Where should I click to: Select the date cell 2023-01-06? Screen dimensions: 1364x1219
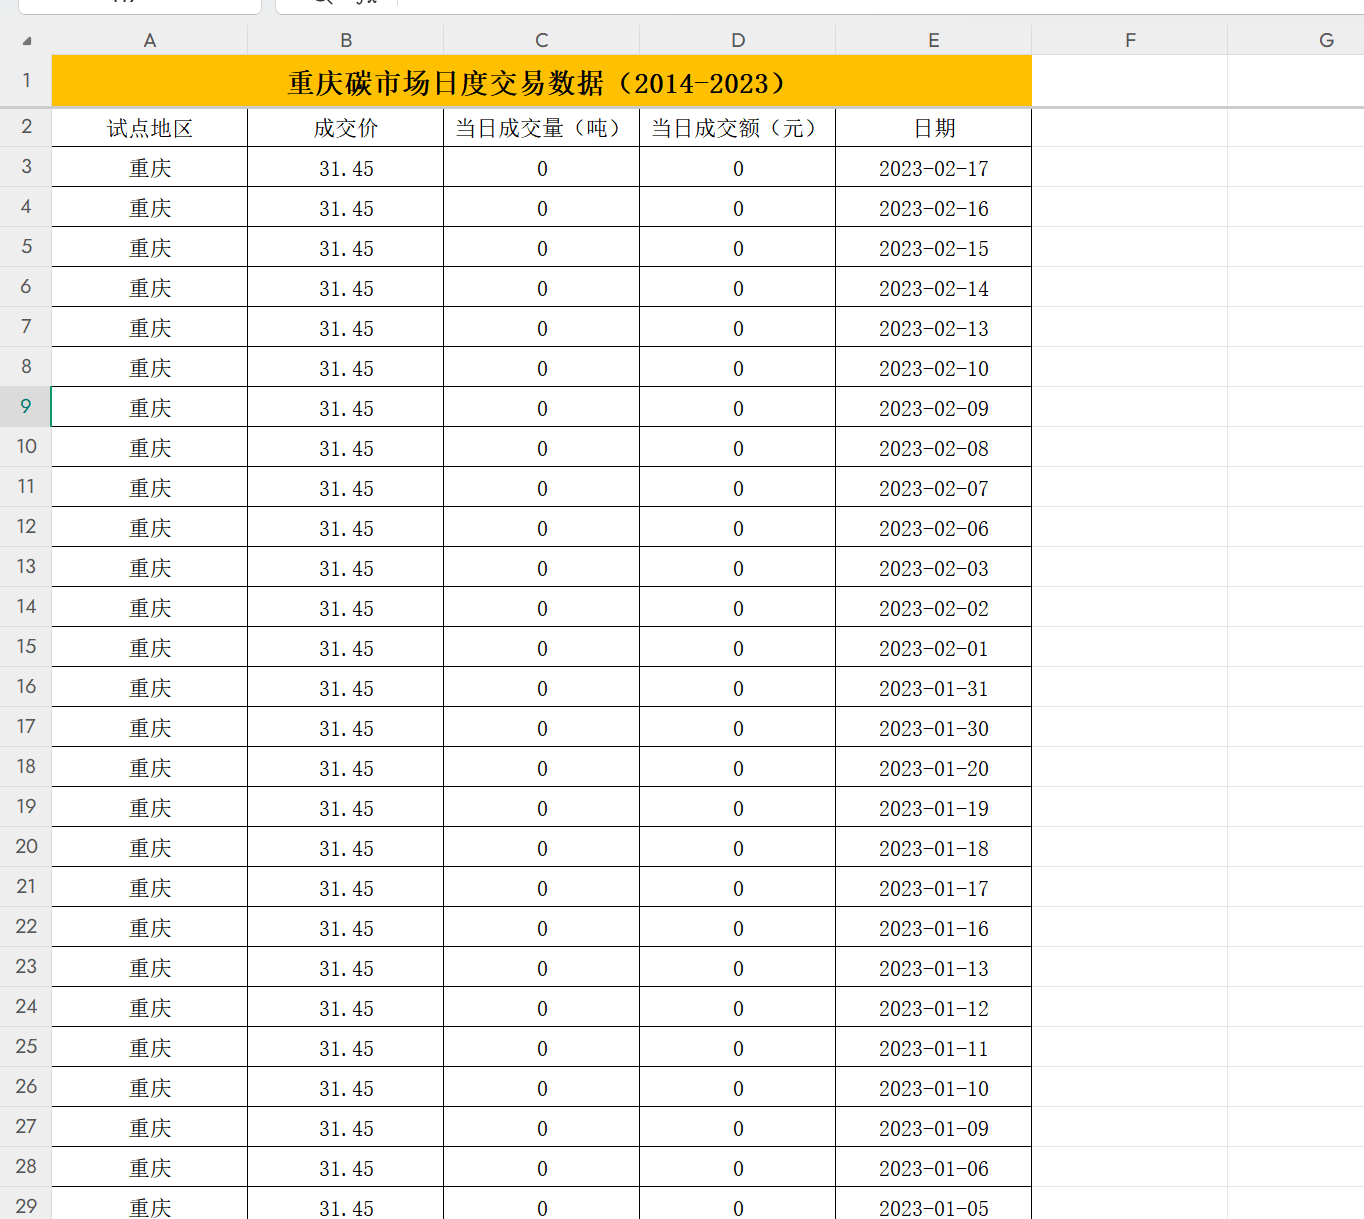[x=934, y=1168]
